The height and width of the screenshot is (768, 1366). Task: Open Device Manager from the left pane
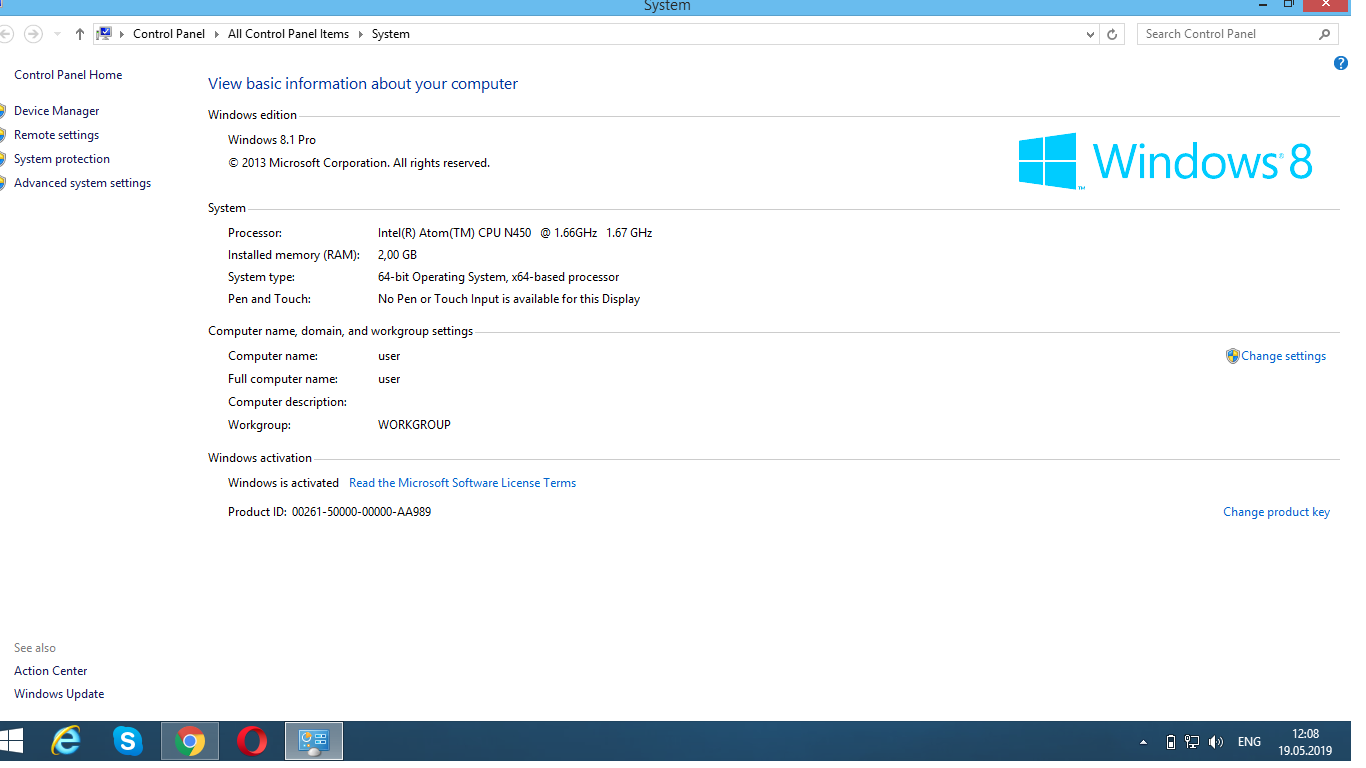tap(57, 111)
